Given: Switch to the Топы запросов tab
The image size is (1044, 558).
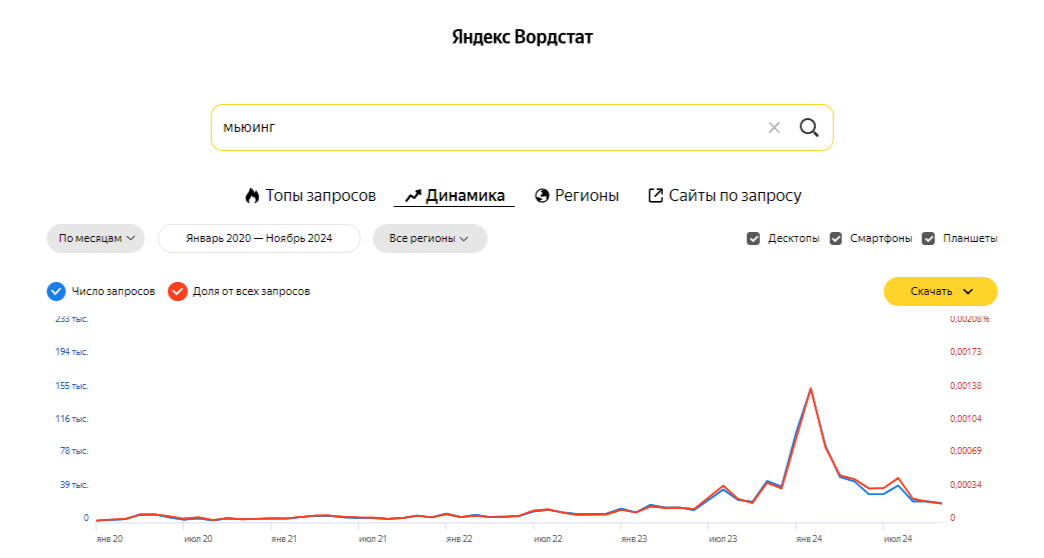Looking at the screenshot, I should 310,196.
